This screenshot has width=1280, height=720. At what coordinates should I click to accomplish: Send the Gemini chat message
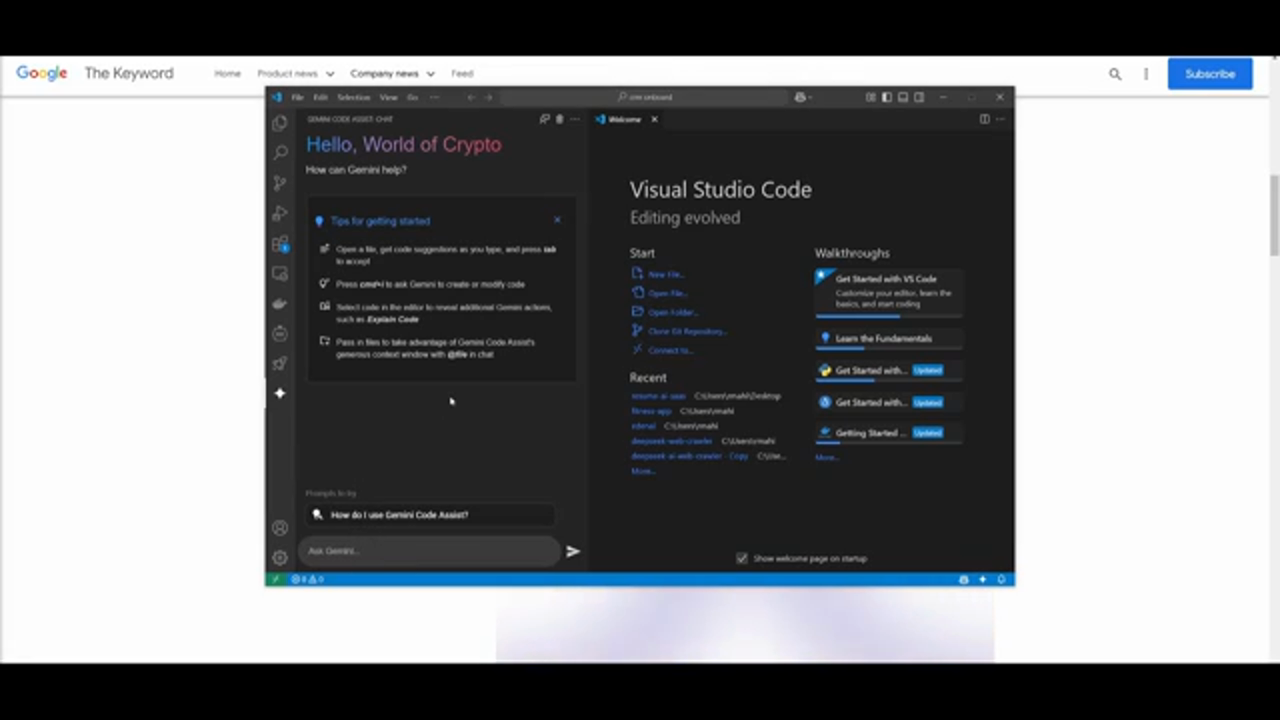click(x=573, y=551)
